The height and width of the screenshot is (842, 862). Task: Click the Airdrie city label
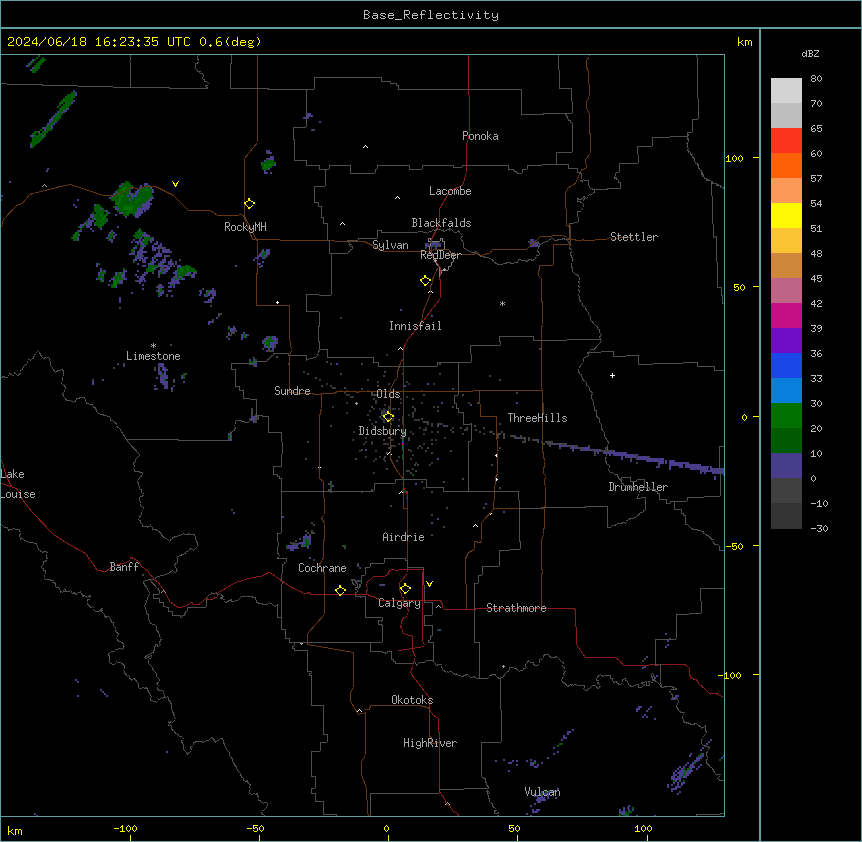403,537
